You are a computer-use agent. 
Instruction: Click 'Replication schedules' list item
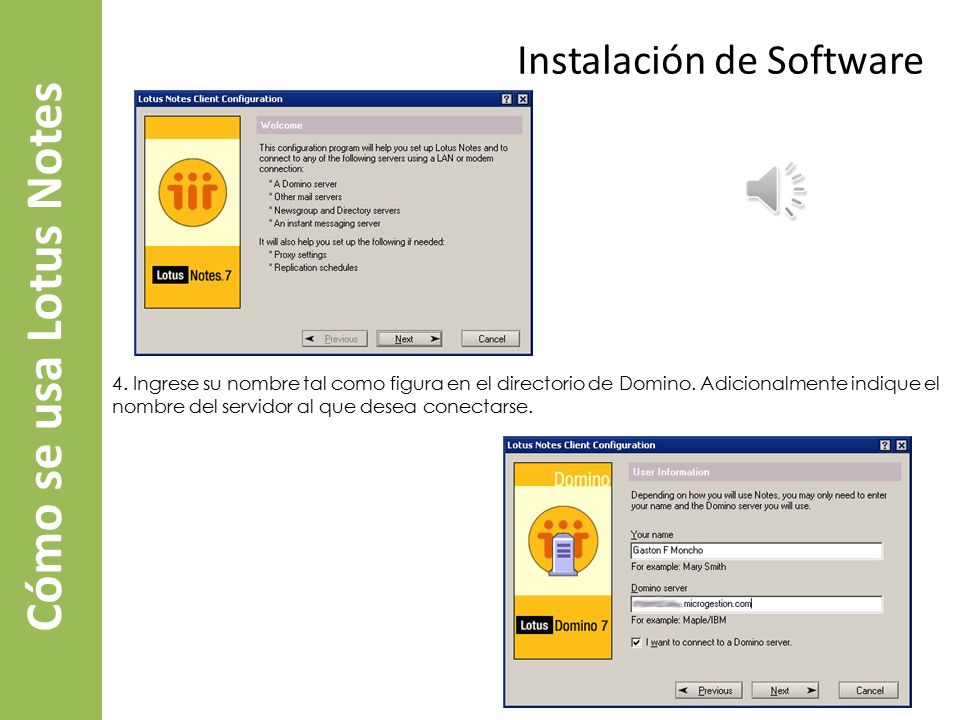tap(313, 268)
